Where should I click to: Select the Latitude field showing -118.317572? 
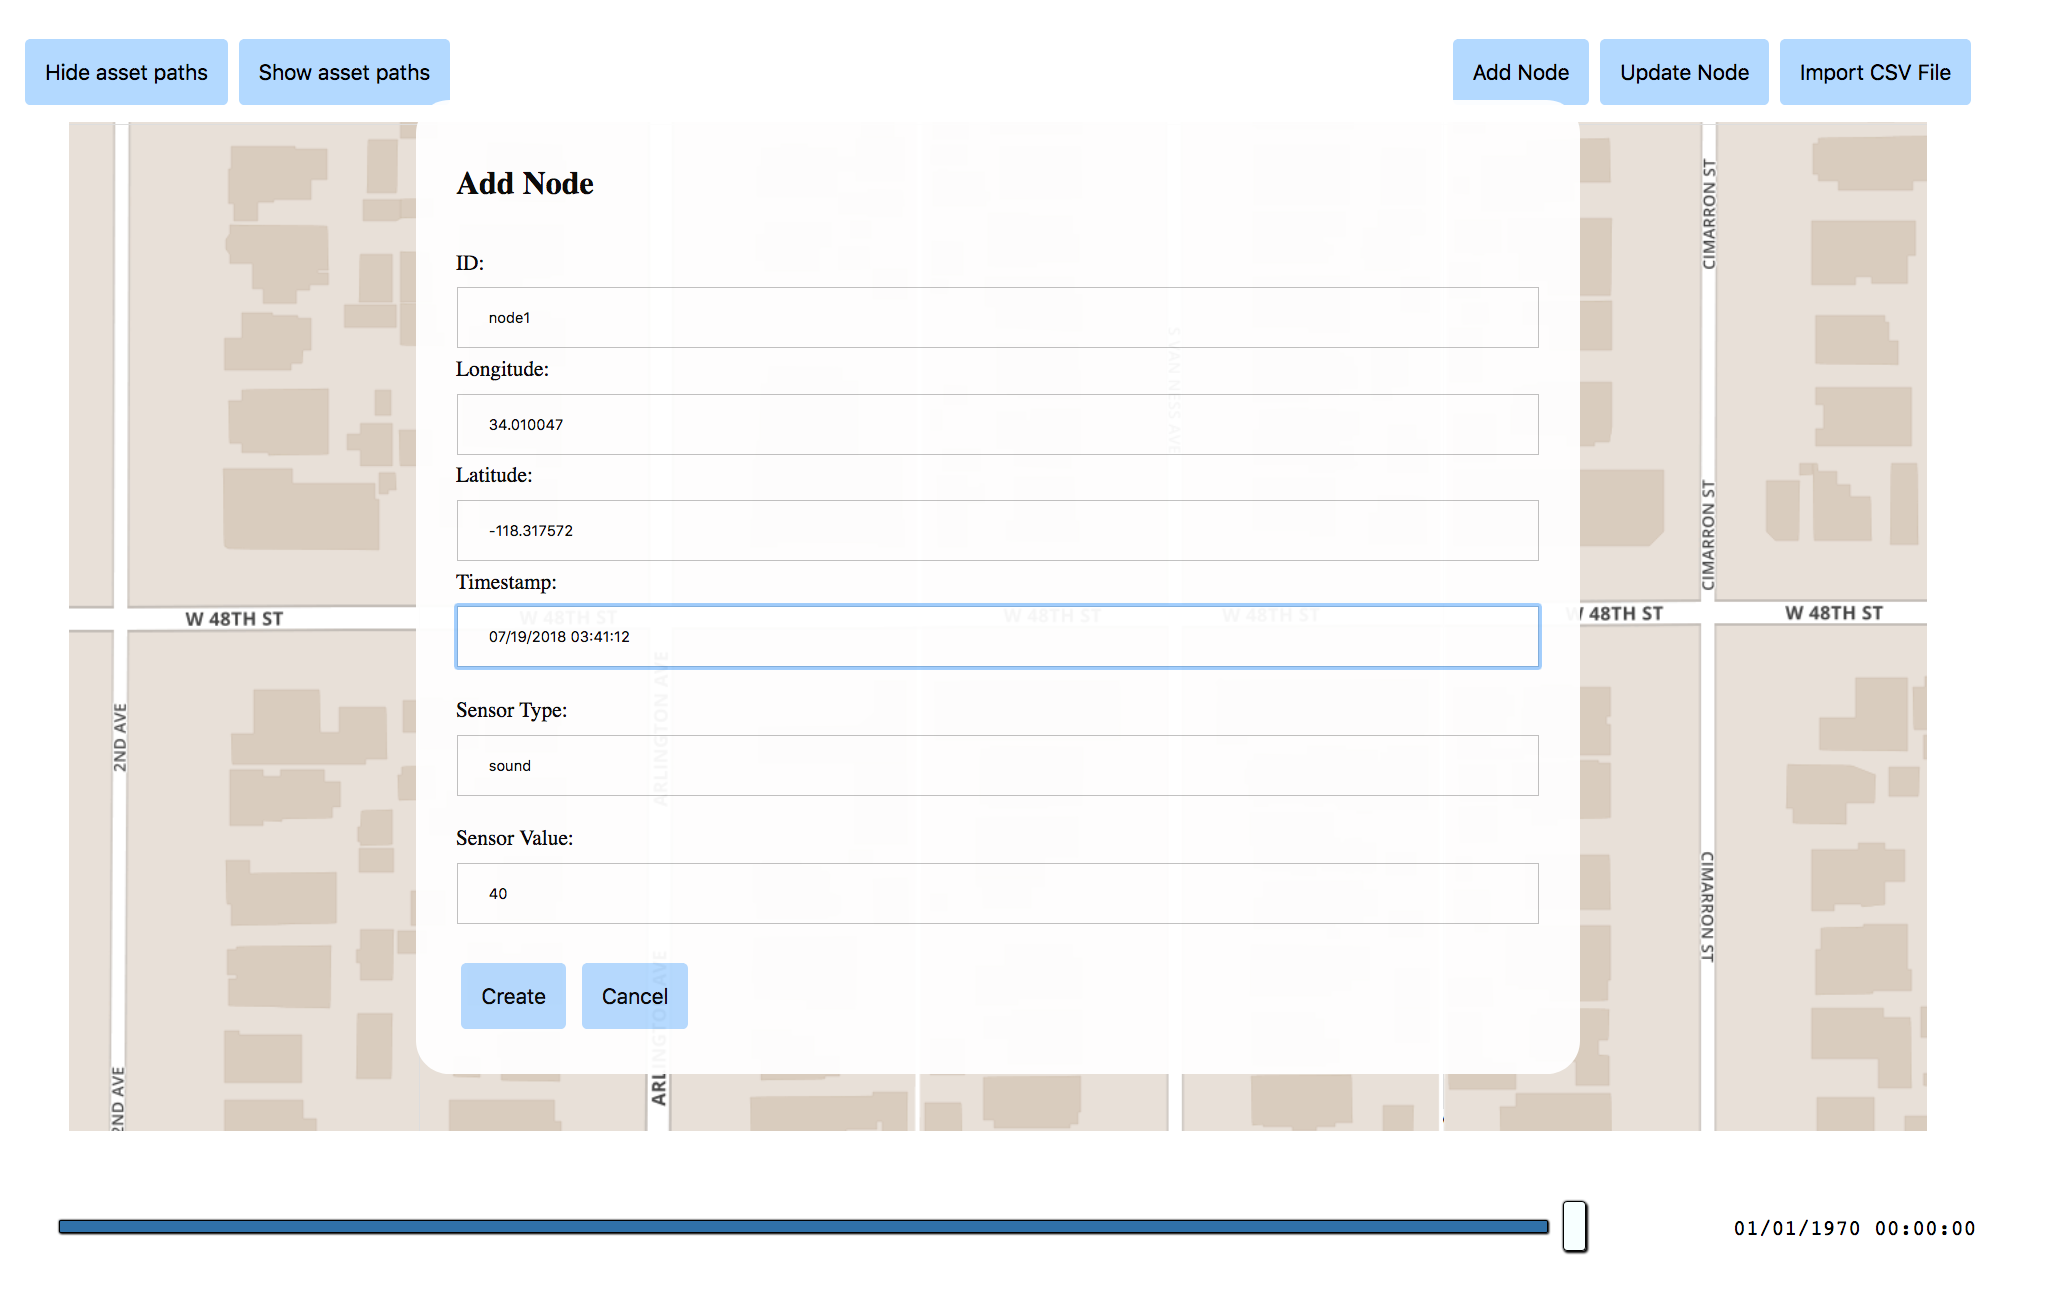pos(997,530)
